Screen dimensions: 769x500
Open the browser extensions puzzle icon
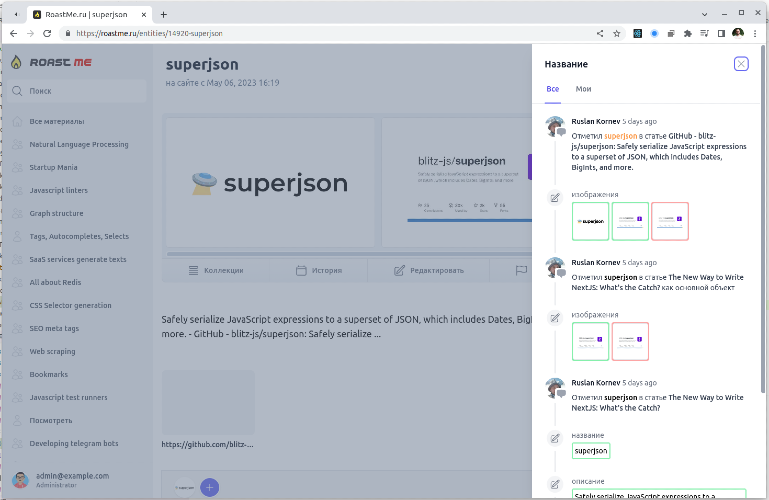pyautogui.click(x=688, y=33)
